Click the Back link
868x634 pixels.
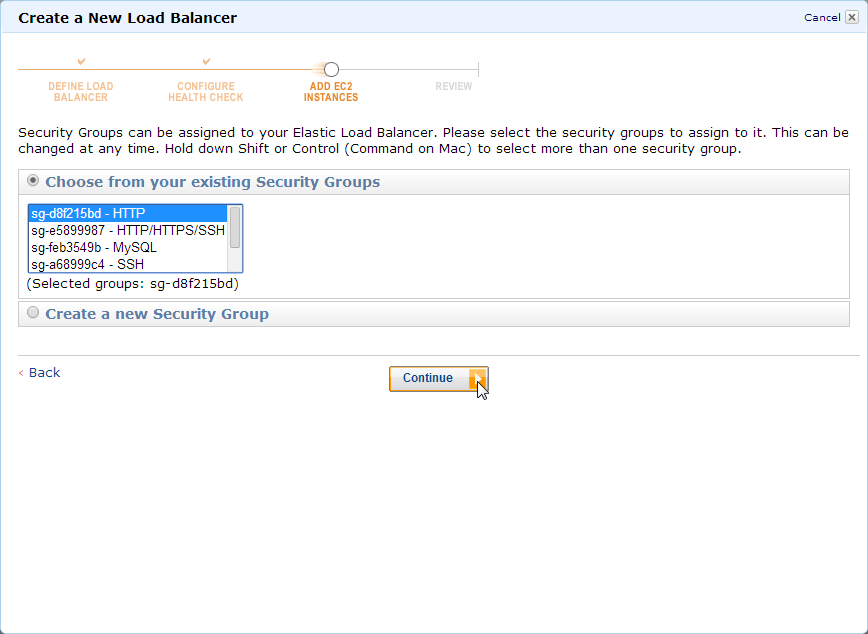click(43, 372)
